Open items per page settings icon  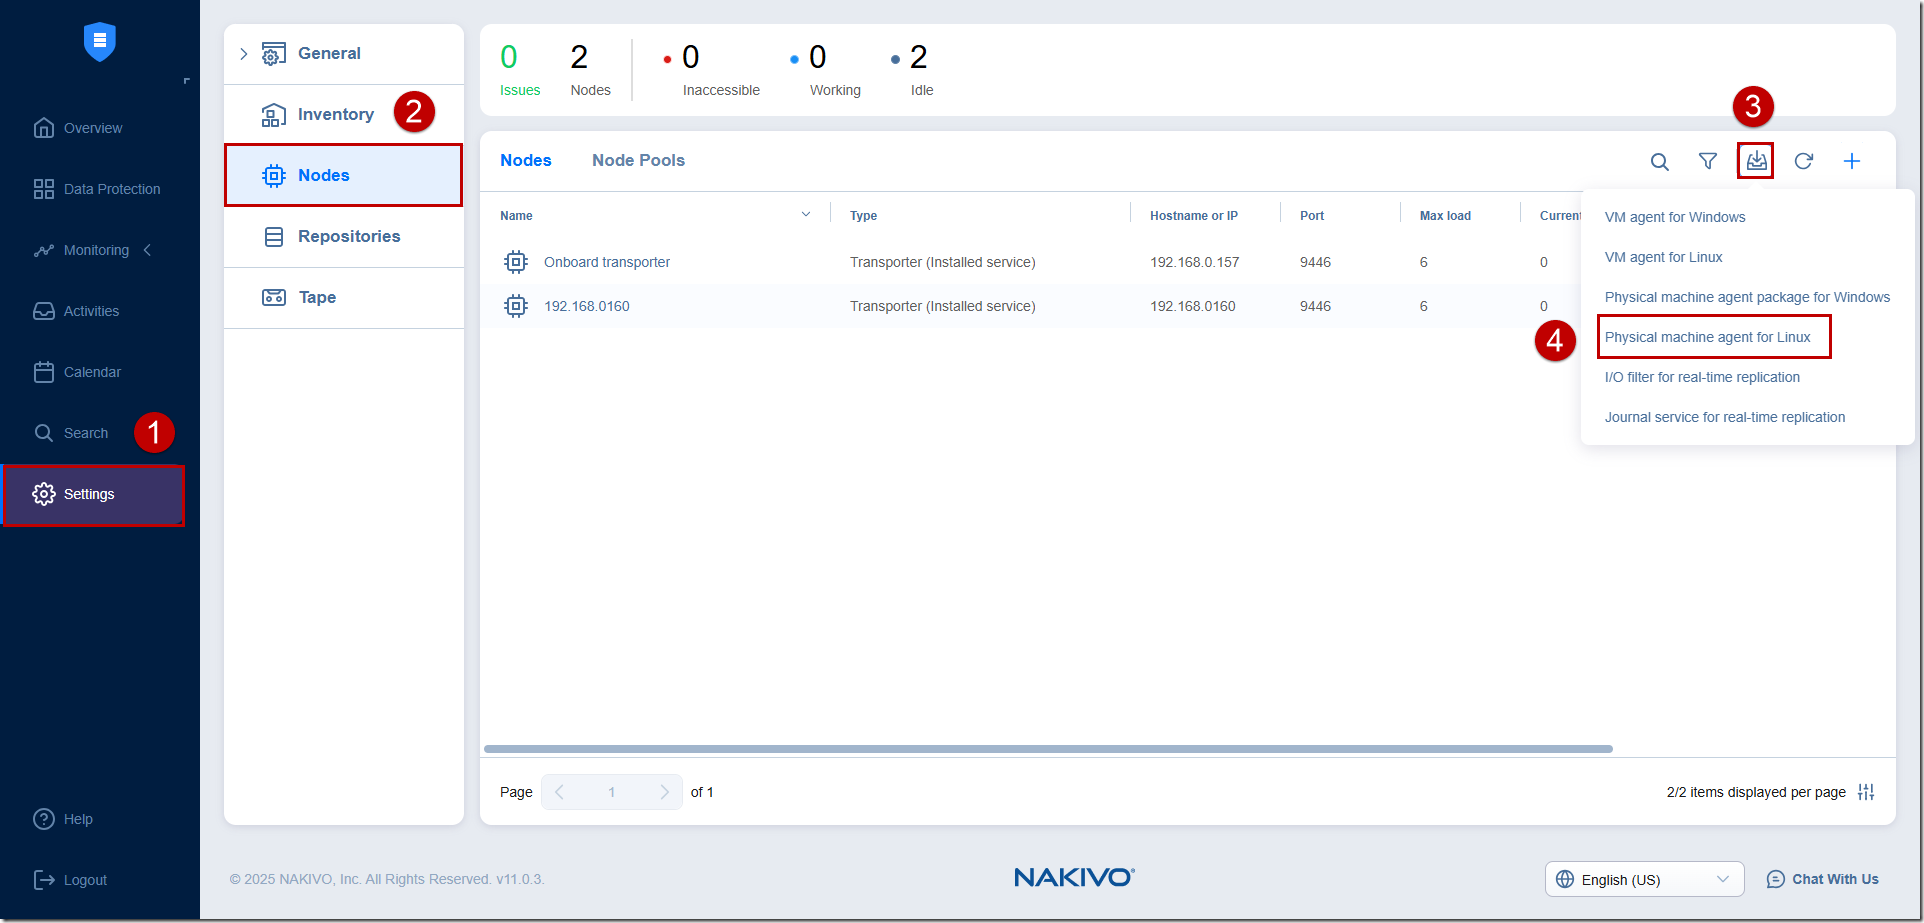pyautogui.click(x=1866, y=792)
